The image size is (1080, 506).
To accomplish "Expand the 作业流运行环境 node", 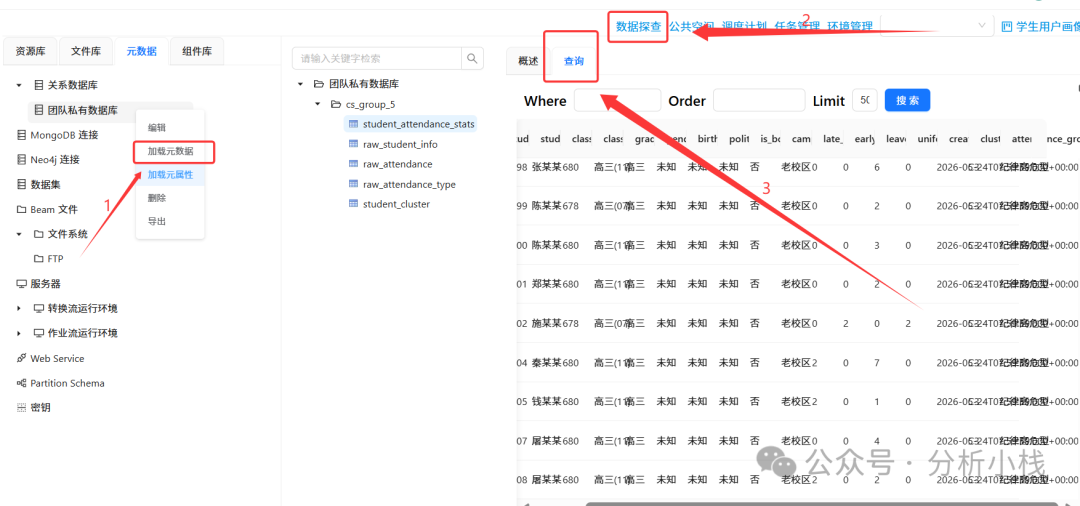I will (19, 333).
